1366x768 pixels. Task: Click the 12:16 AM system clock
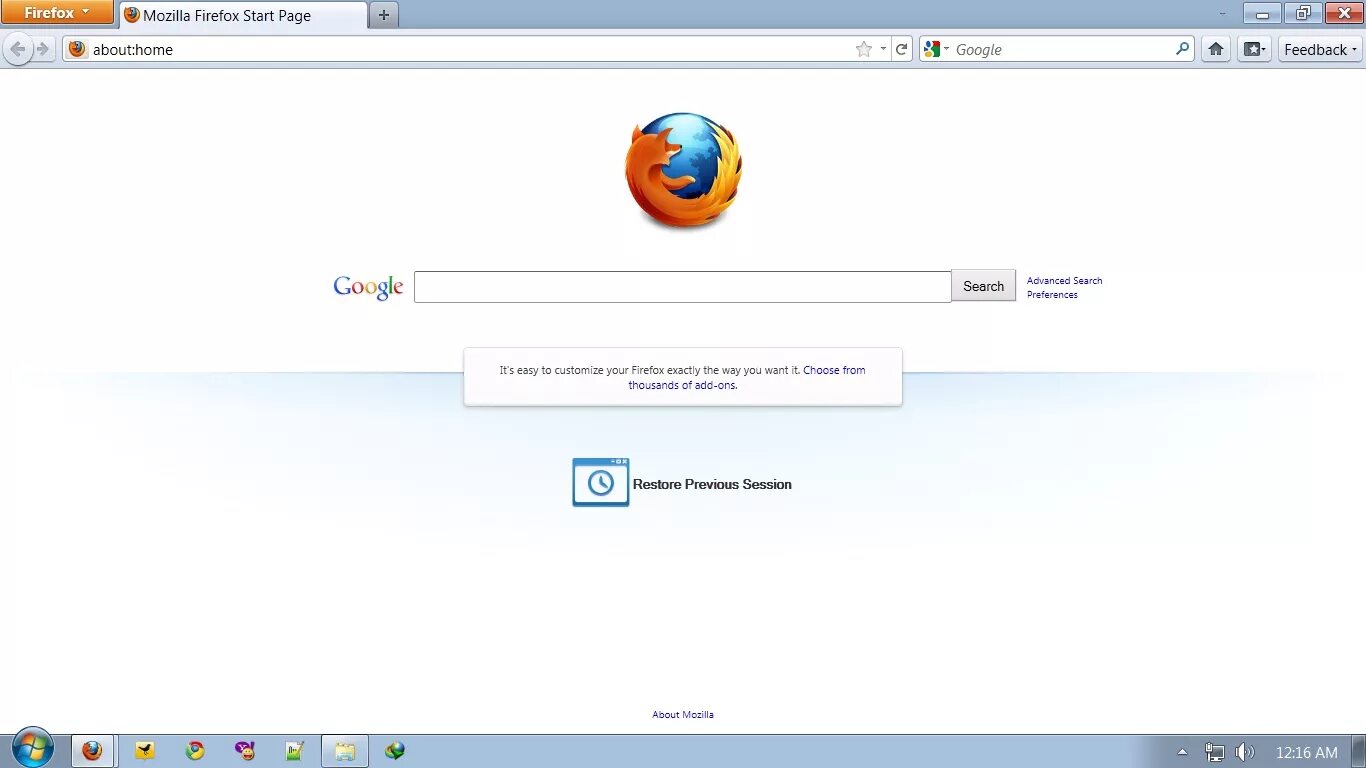click(1306, 752)
